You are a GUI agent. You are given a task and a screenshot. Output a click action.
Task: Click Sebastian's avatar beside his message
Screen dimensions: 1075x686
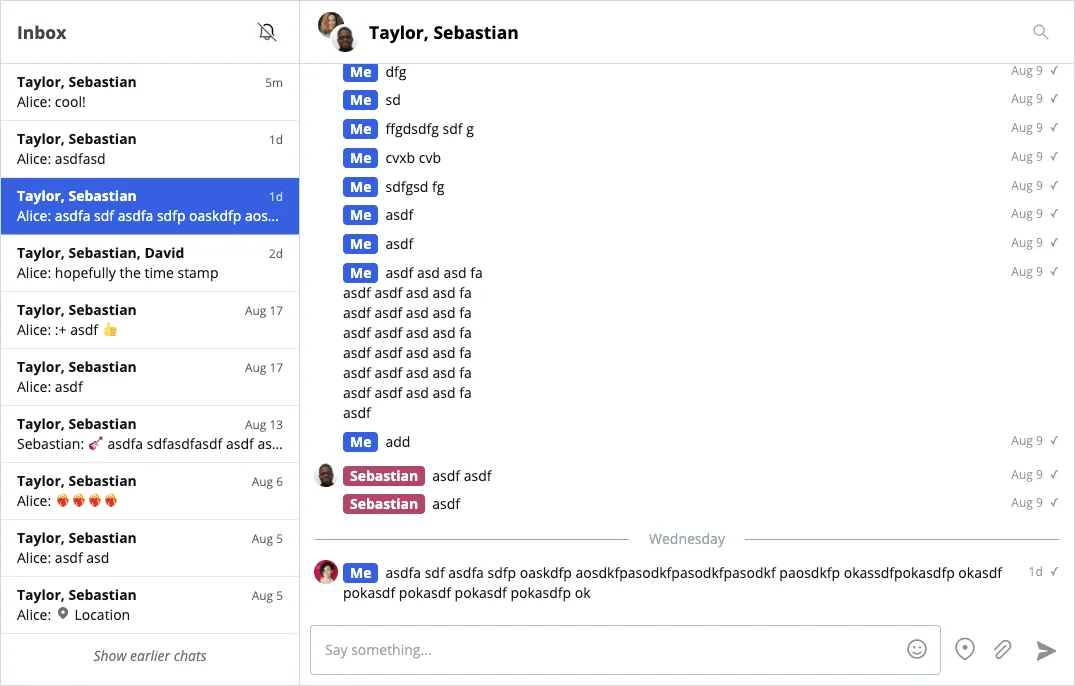click(325, 475)
